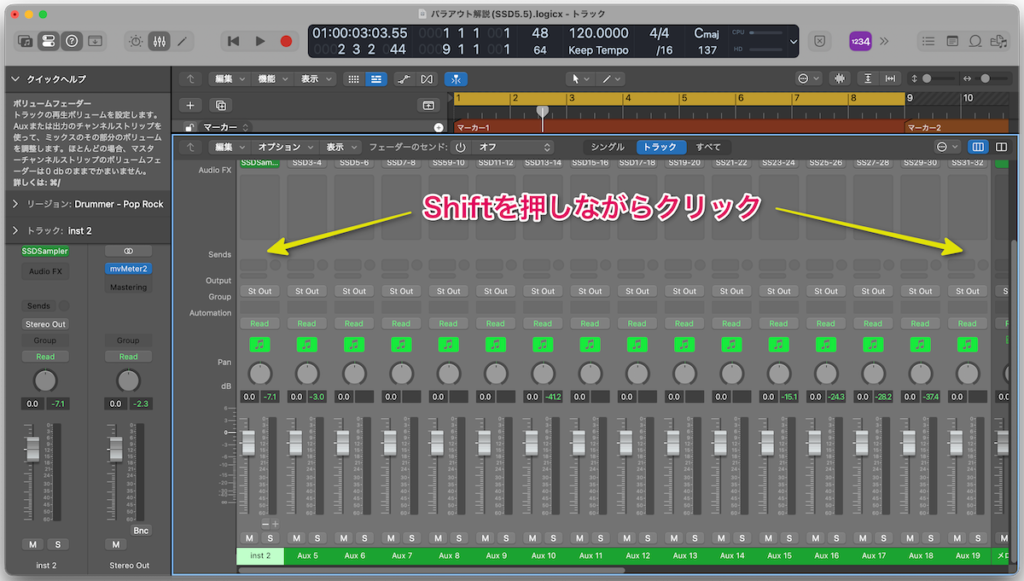Image resolution: width=1024 pixels, height=581 pixels.
Task: Click the horizontal zoom slider at top right
Action: pyautogui.click(x=985, y=78)
